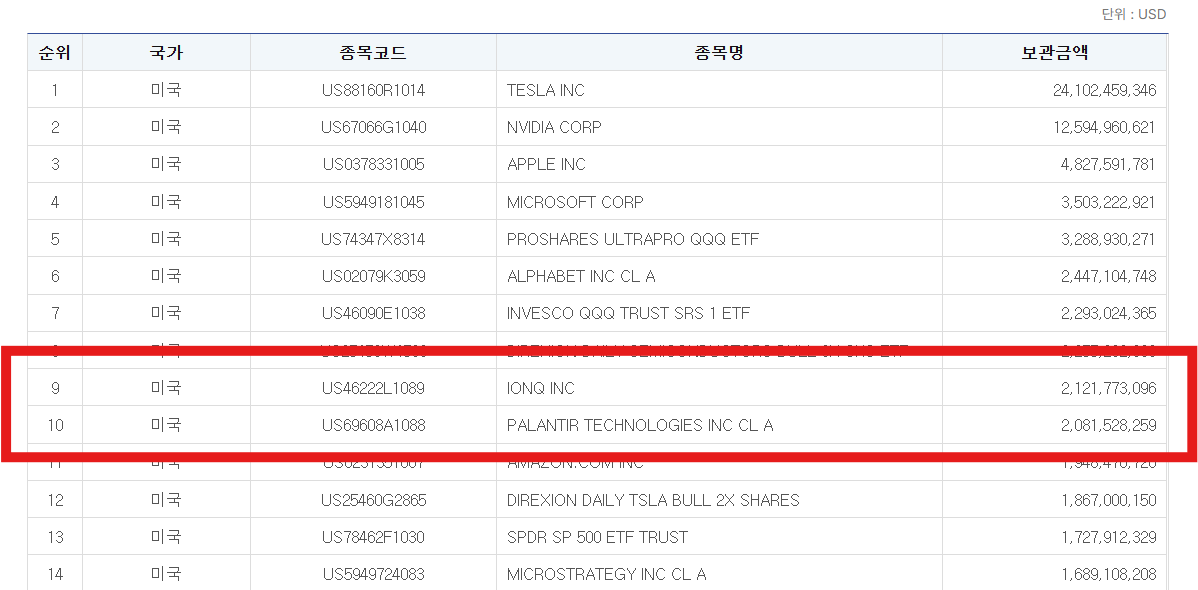This screenshot has height=590, width=1198.
Task: Click amount 2,293,024,365
Action: pyautogui.click(x=1108, y=313)
